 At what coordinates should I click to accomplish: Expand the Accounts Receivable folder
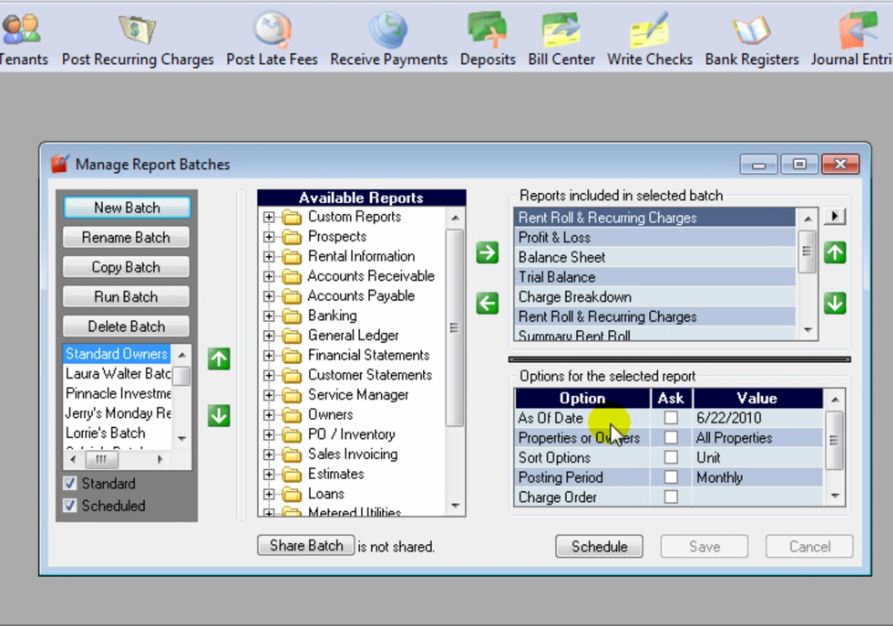(x=269, y=276)
